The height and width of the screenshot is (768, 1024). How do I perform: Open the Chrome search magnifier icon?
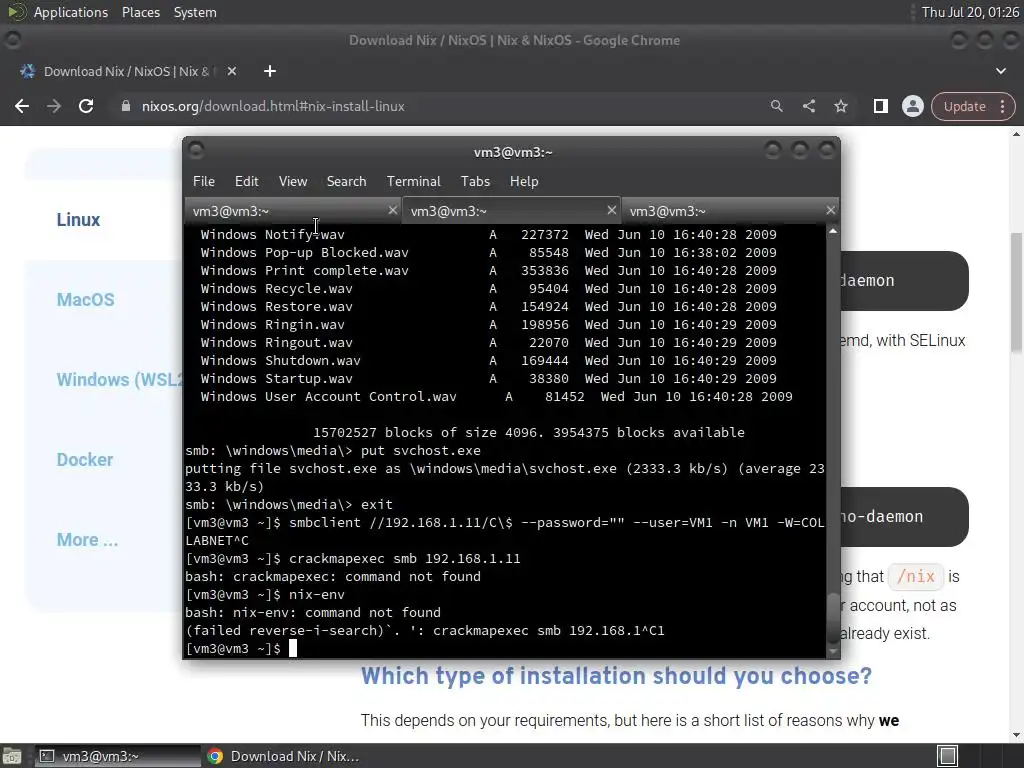tap(776, 106)
